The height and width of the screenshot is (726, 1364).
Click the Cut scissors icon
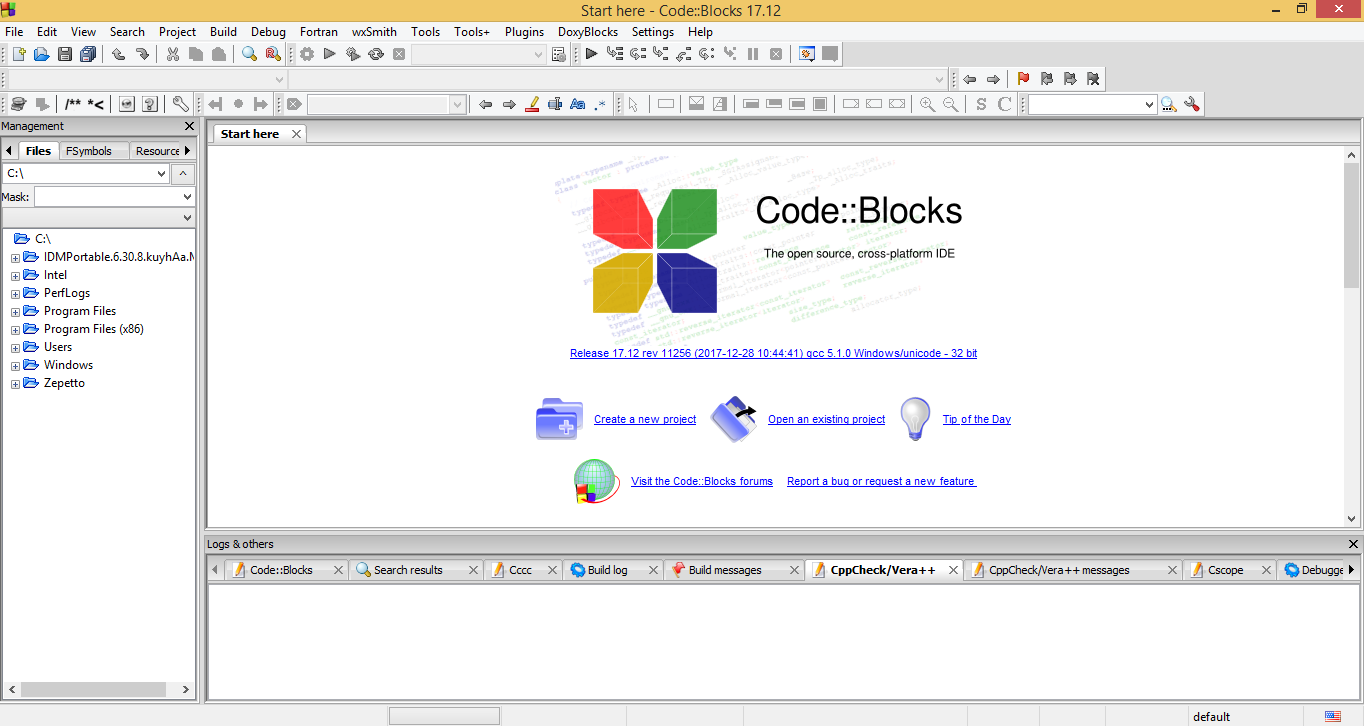[x=172, y=54]
